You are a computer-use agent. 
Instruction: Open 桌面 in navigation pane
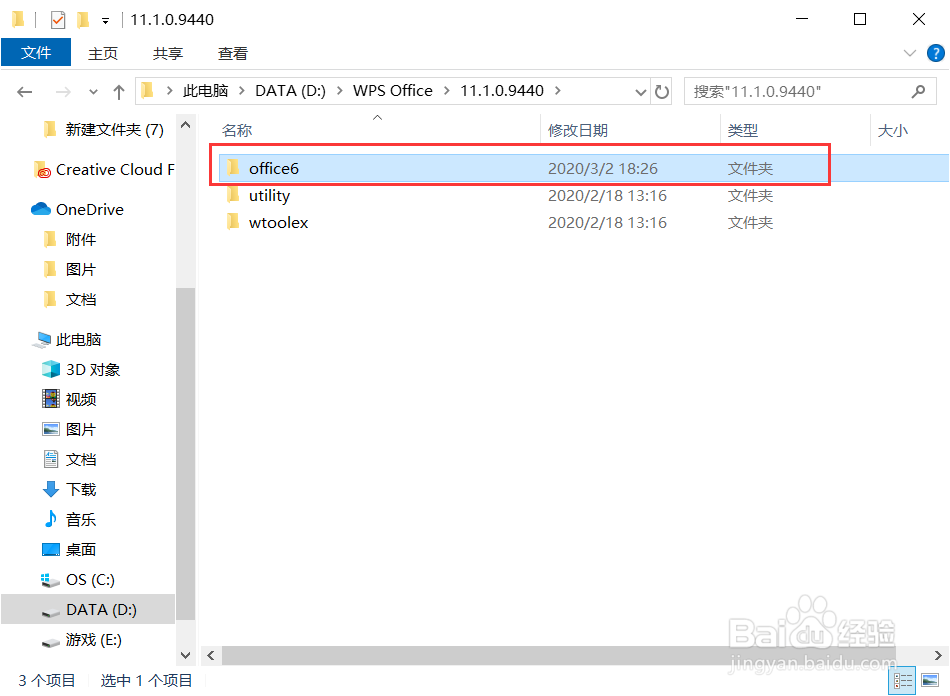pyautogui.click(x=81, y=550)
